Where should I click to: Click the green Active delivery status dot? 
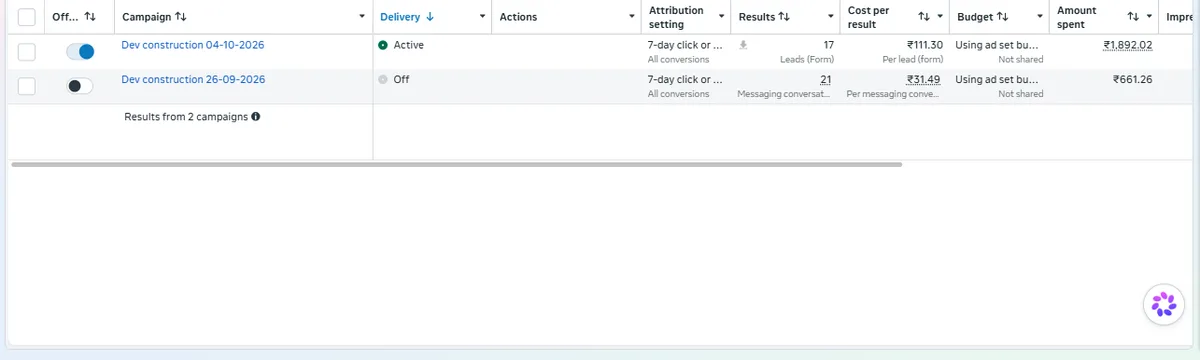tap(383, 45)
